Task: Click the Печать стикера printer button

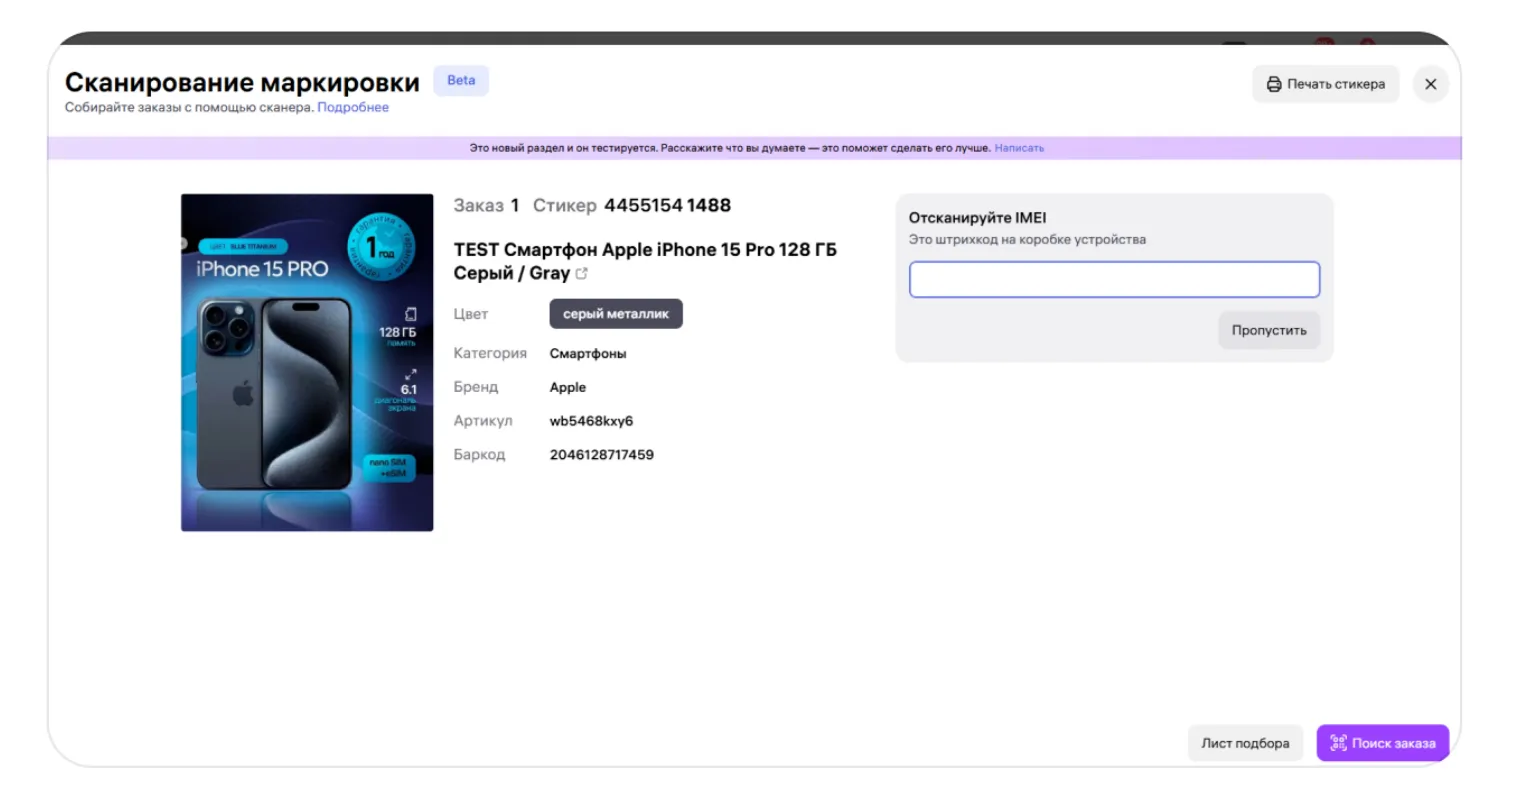Action: tap(1325, 84)
